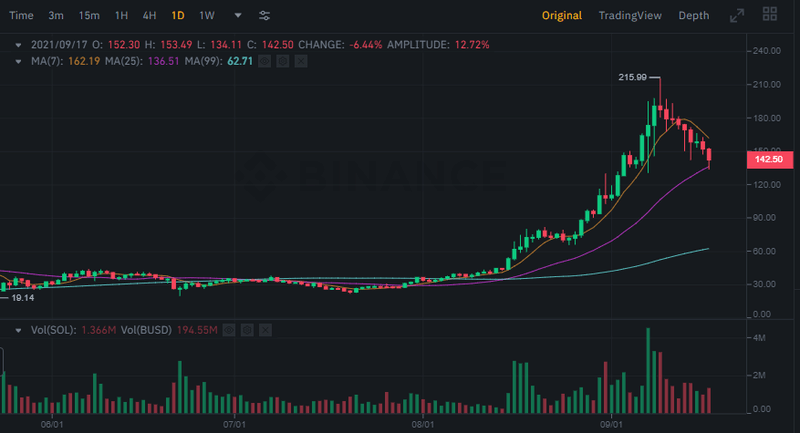Viewport: 800px width, 433px height.
Task: Hide the Volume indicator
Action: pyautogui.click(x=231, y=329)
